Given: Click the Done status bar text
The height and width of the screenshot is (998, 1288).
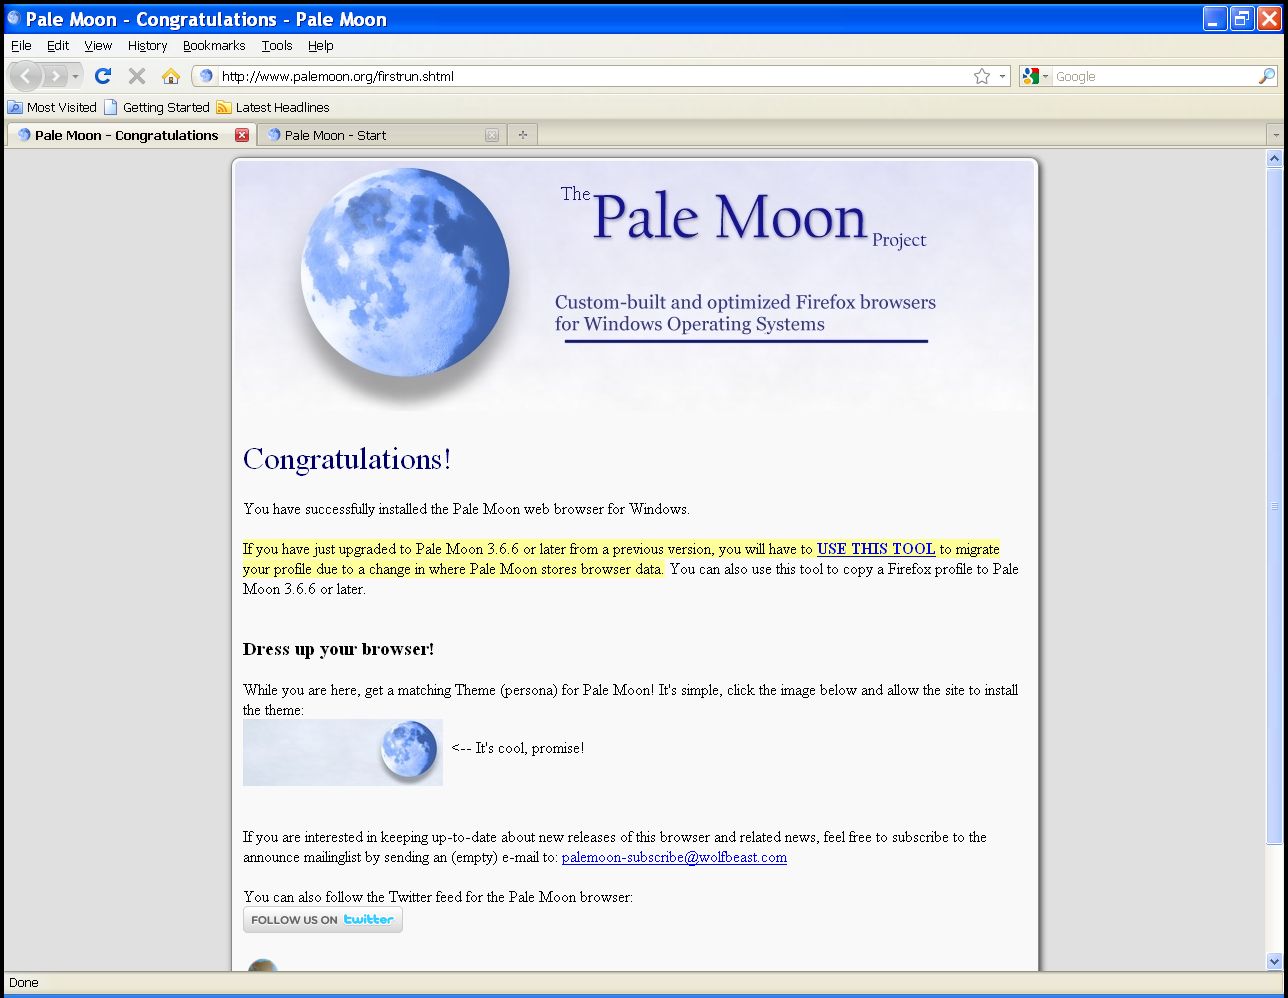Looking at the screenshot, I should click(x=24, y=983).
